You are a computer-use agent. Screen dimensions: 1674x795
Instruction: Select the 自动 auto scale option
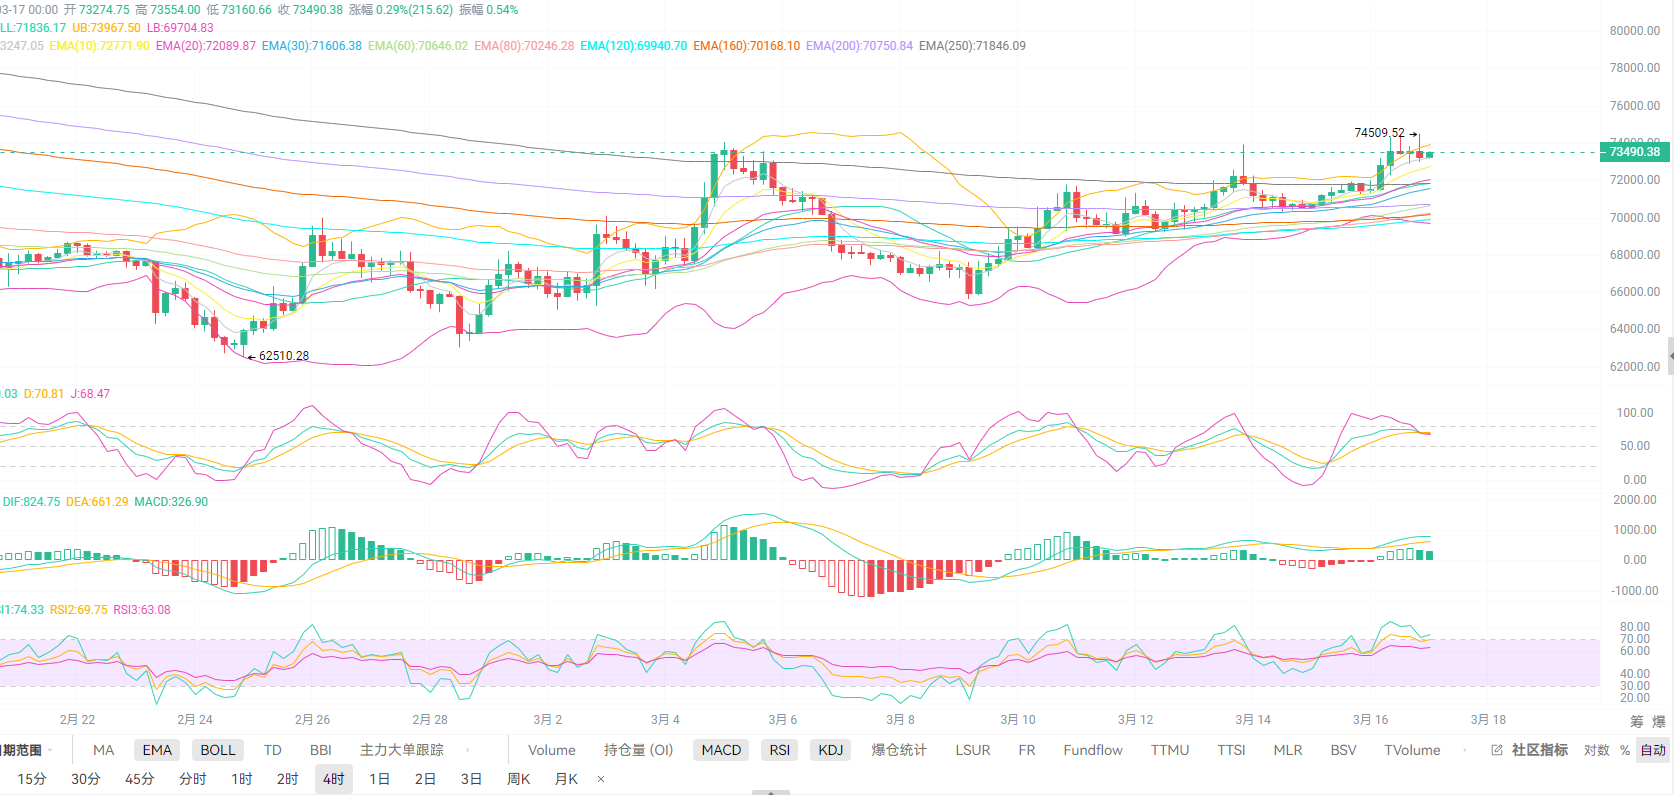coord(1653,750)
